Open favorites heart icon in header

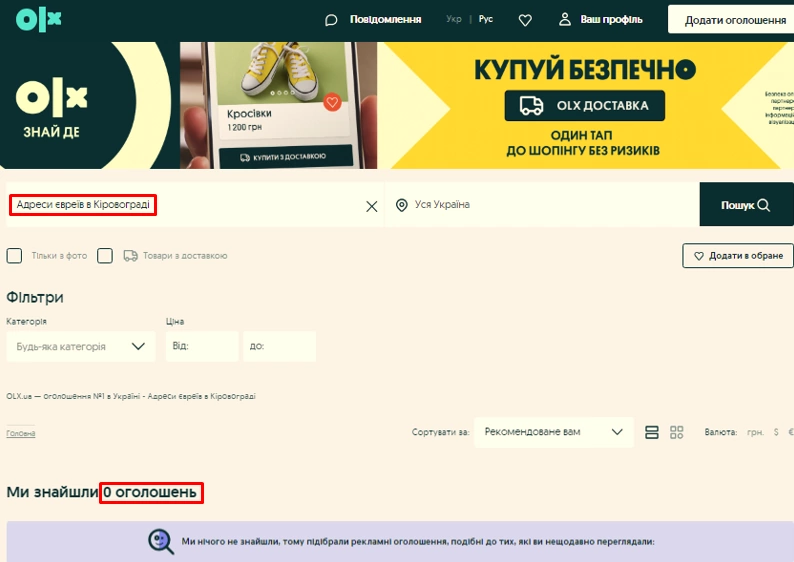pyautogui.click(x=525, y=20)
